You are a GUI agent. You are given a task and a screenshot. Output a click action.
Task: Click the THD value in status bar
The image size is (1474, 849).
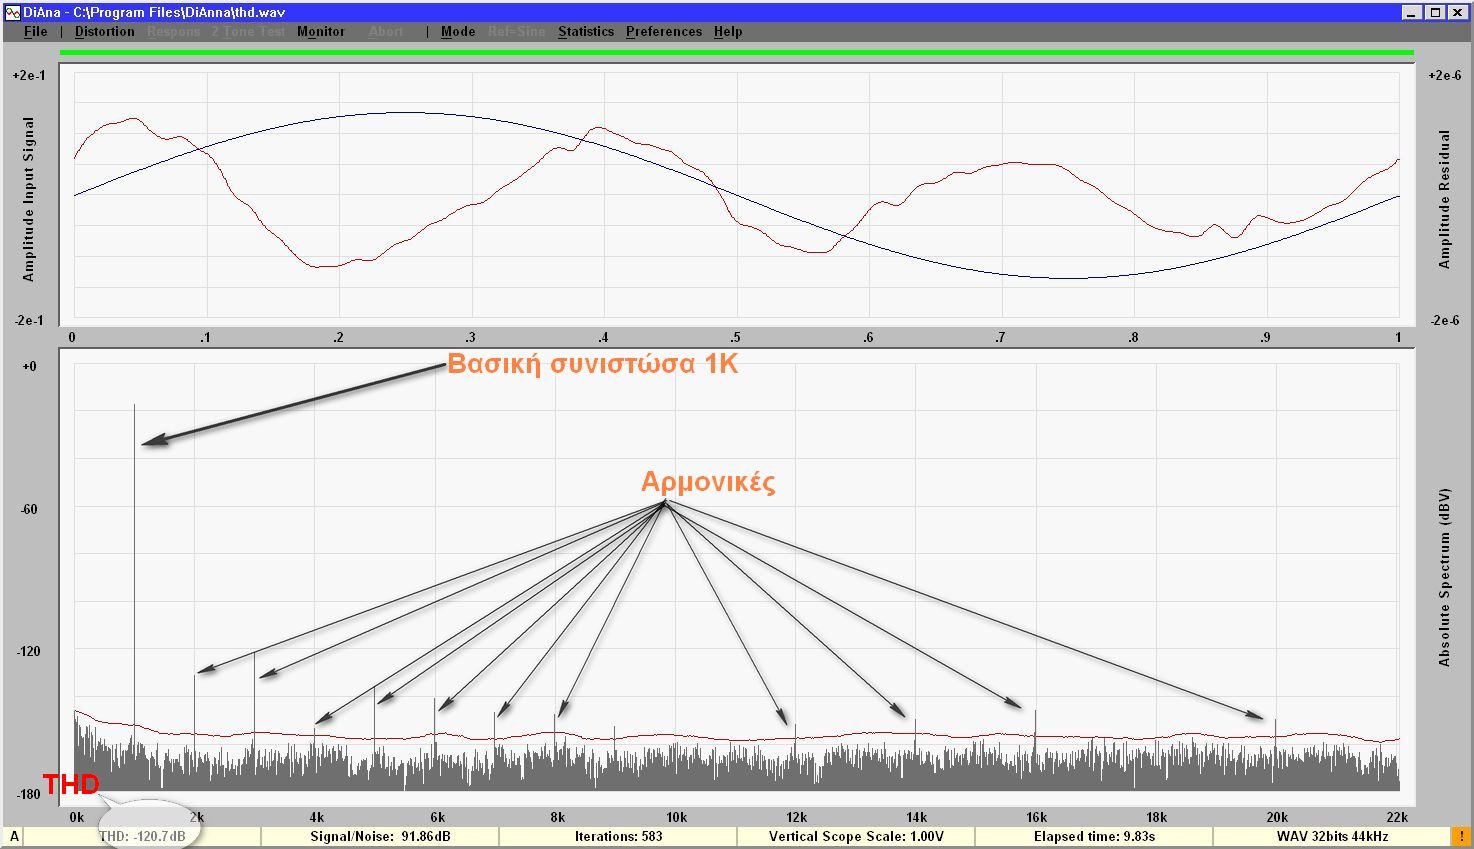point(142,837)
